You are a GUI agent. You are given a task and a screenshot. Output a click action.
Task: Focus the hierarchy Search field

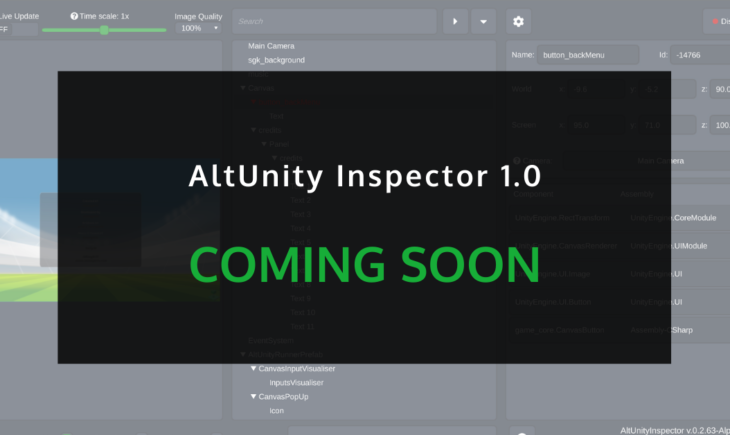click(x=334, y=21)
